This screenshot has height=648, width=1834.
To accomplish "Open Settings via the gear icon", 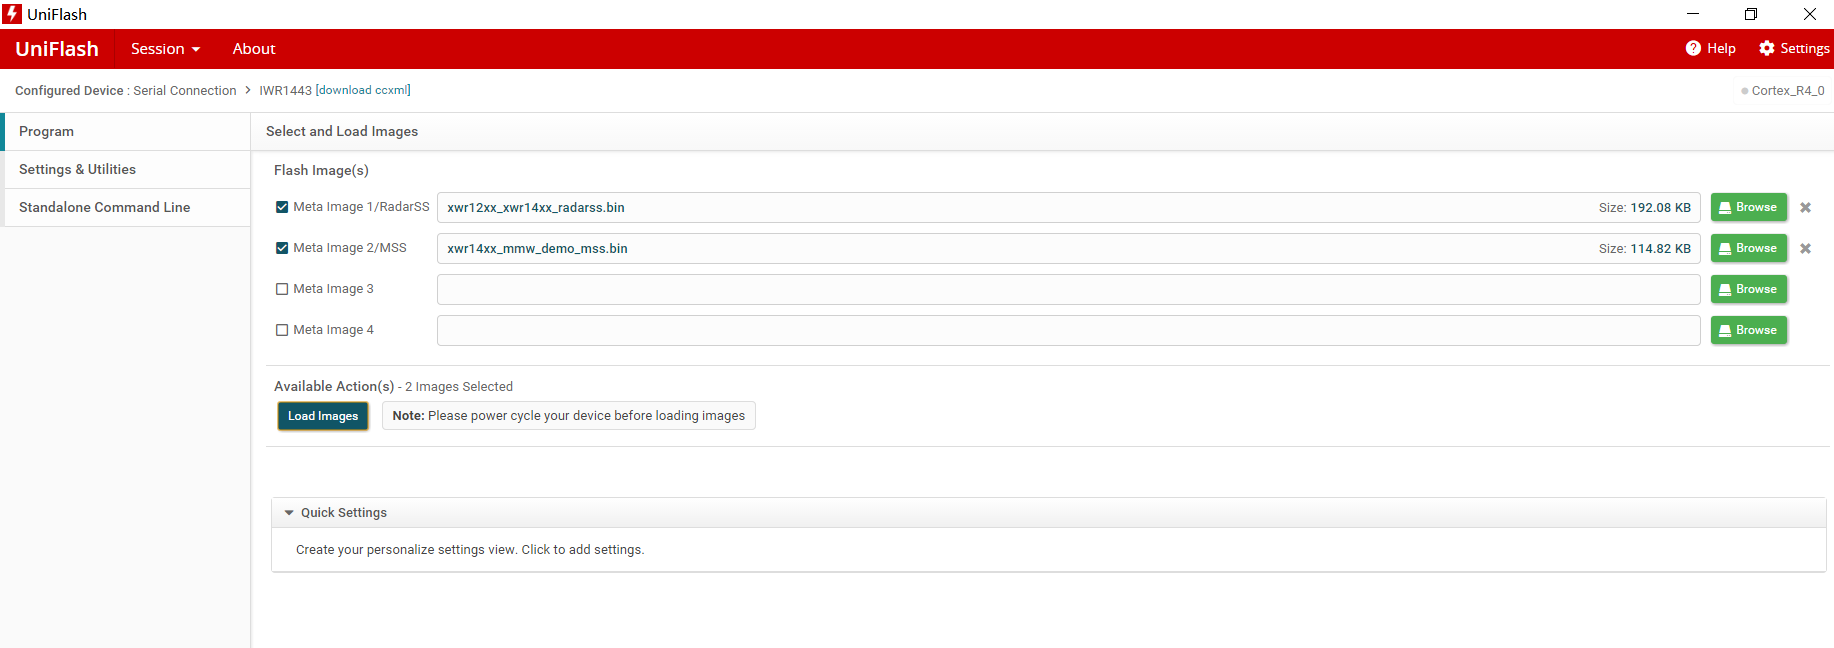I will [1767, 48].
